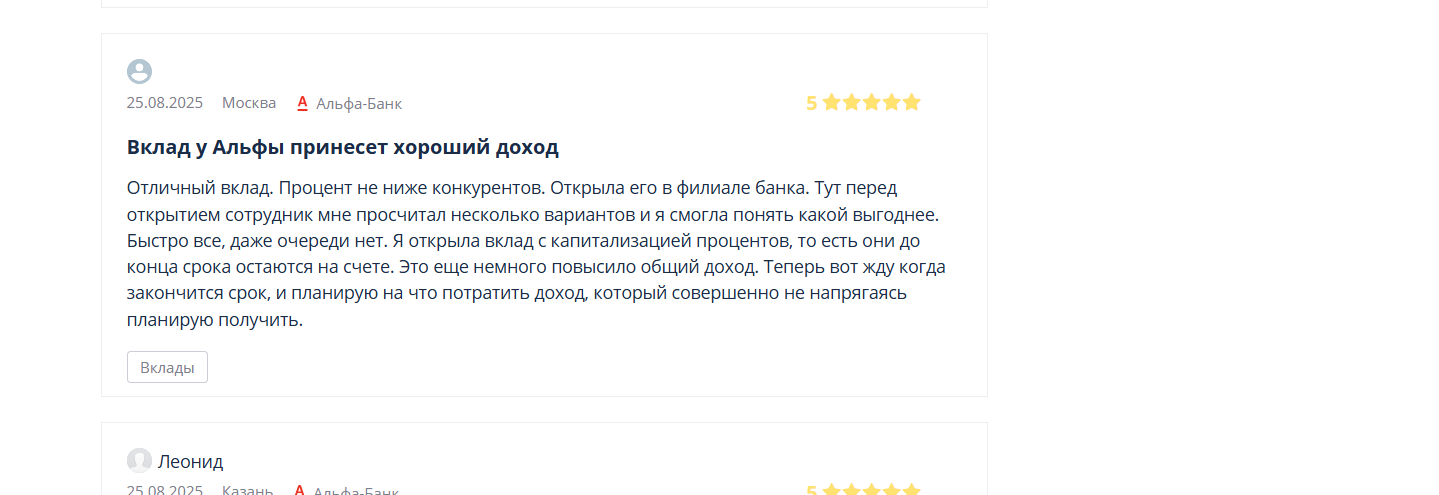Click the 25.08.2025 review date
This screenshot has height=495, width=1439.
(x=165, y=103)
